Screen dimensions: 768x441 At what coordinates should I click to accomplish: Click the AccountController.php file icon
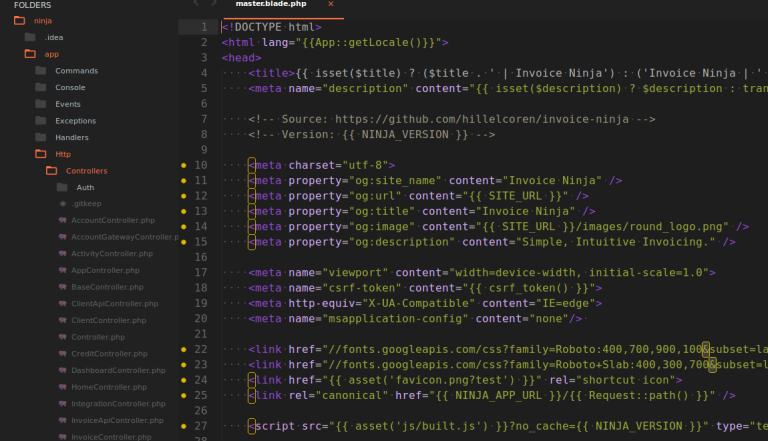(x=63, y=220)
